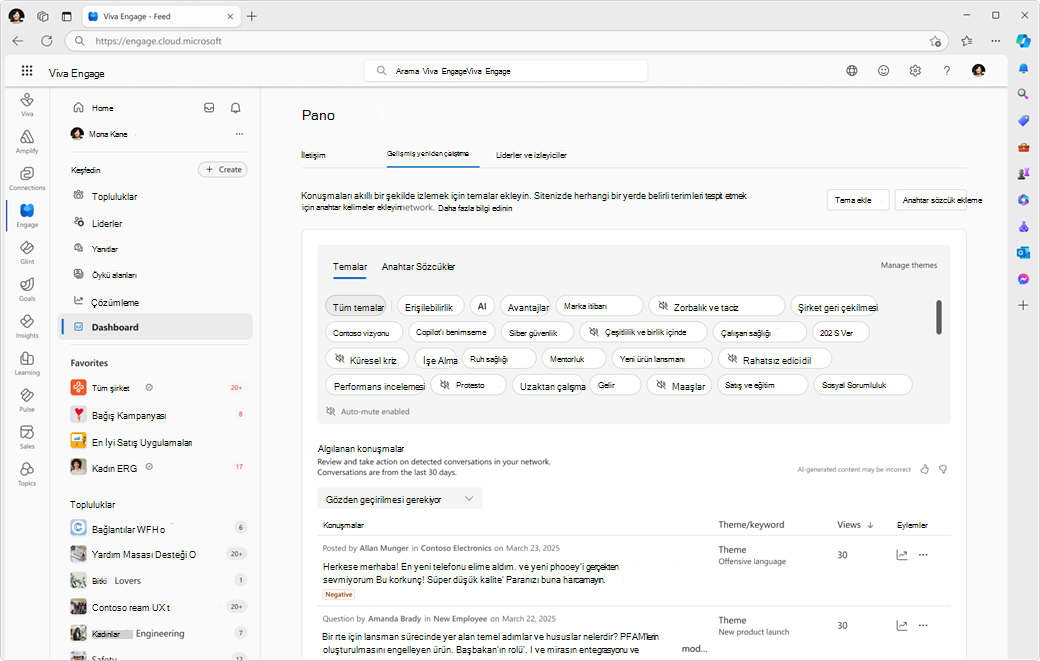1040x661 pixels.
Task: Select the Tüm temalar theme chip
Action: pyautogui.click(x=356, y=306)
